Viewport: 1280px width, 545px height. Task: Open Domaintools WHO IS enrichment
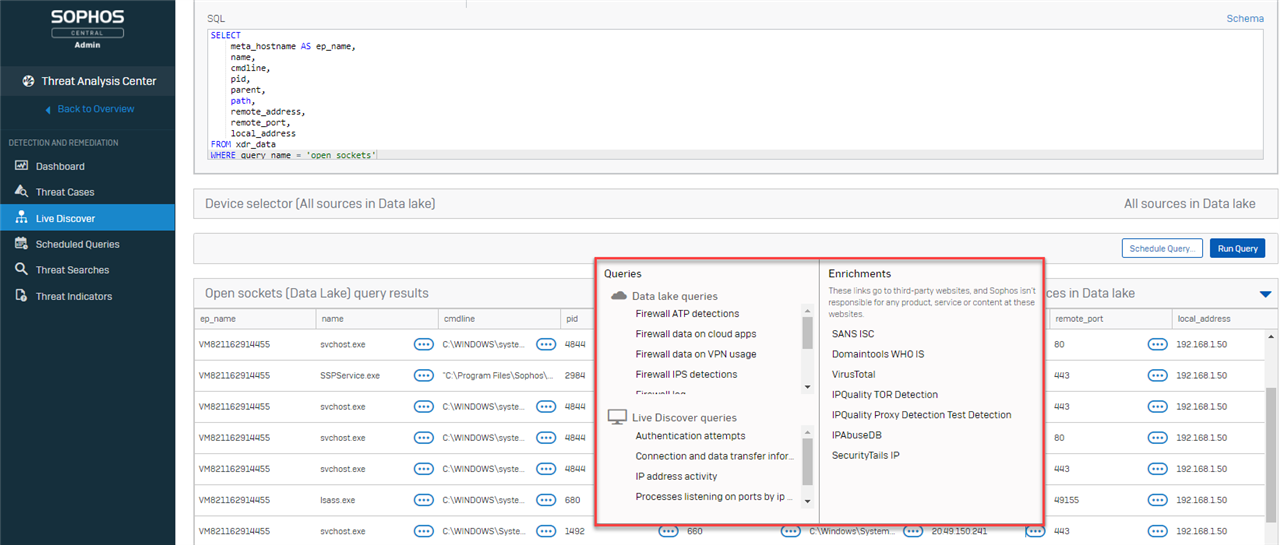pos(878,354)
